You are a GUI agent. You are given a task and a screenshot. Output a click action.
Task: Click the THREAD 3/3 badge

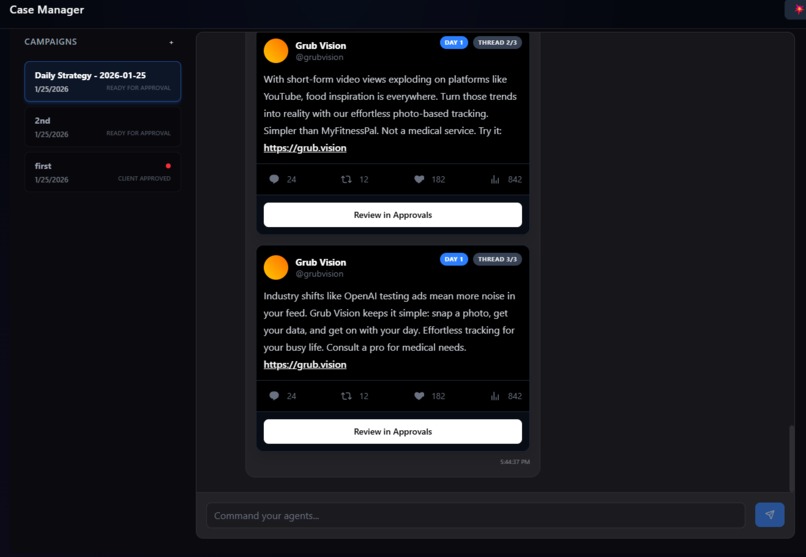tap(497, 259)
